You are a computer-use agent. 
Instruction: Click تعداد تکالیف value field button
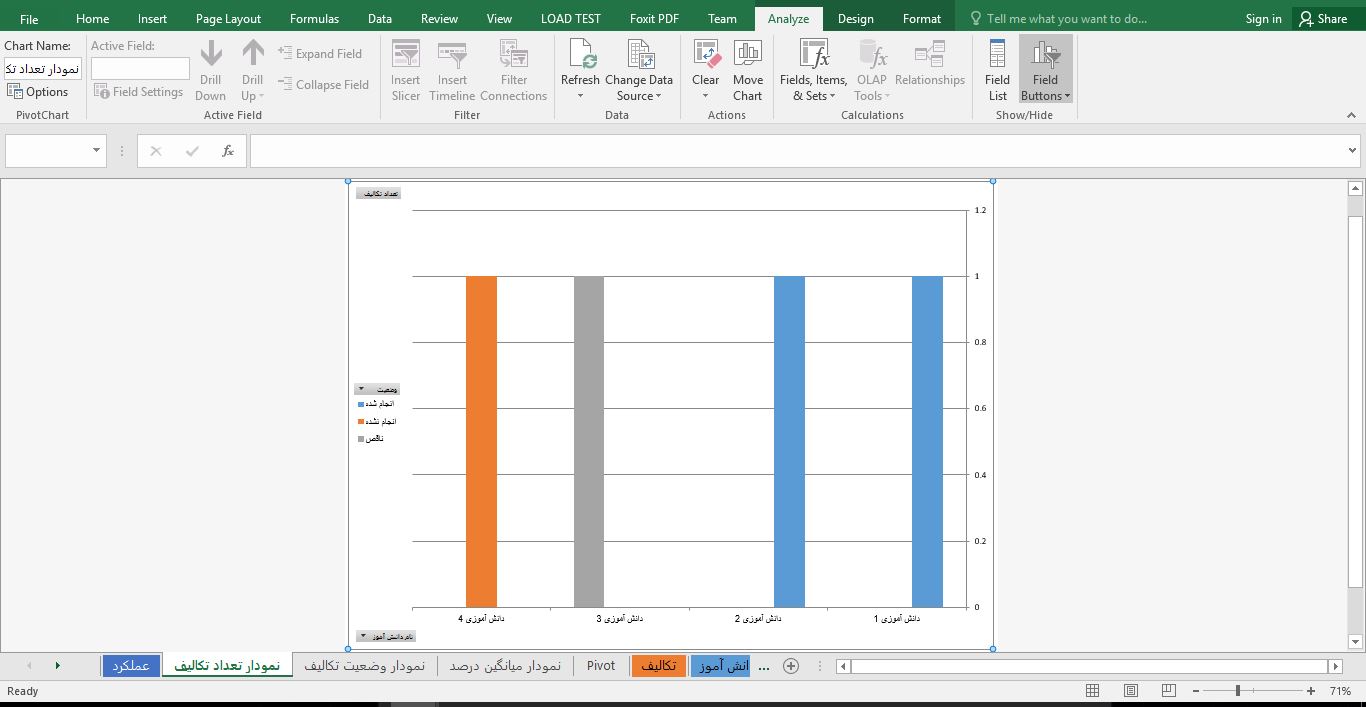tap(378, 193)
